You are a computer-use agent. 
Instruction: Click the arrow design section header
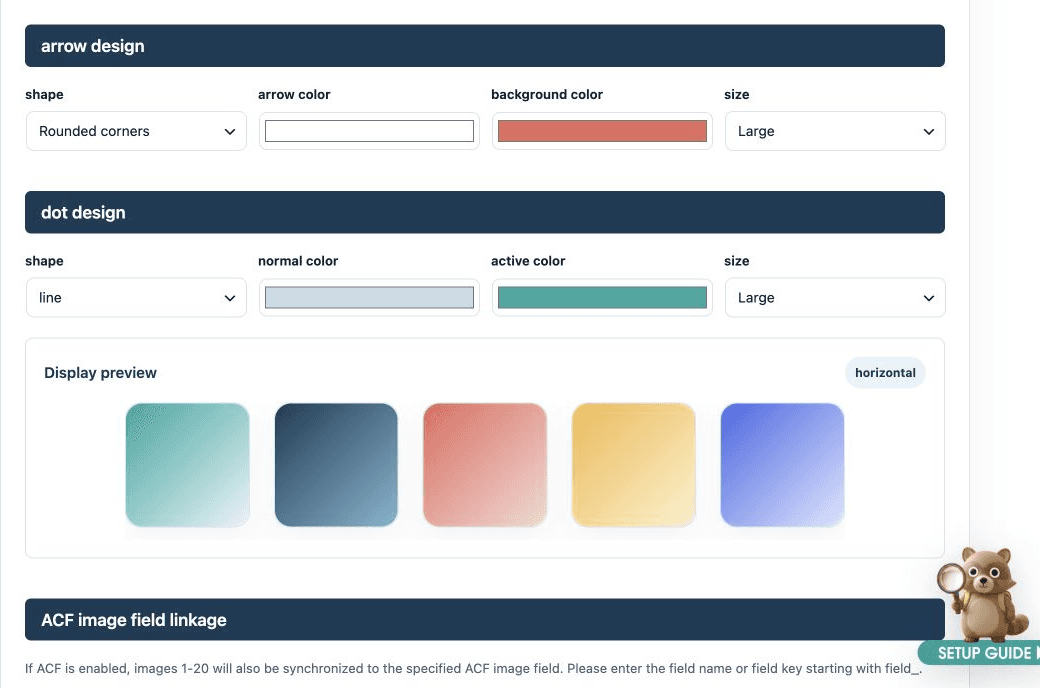[x=485, y=46]
